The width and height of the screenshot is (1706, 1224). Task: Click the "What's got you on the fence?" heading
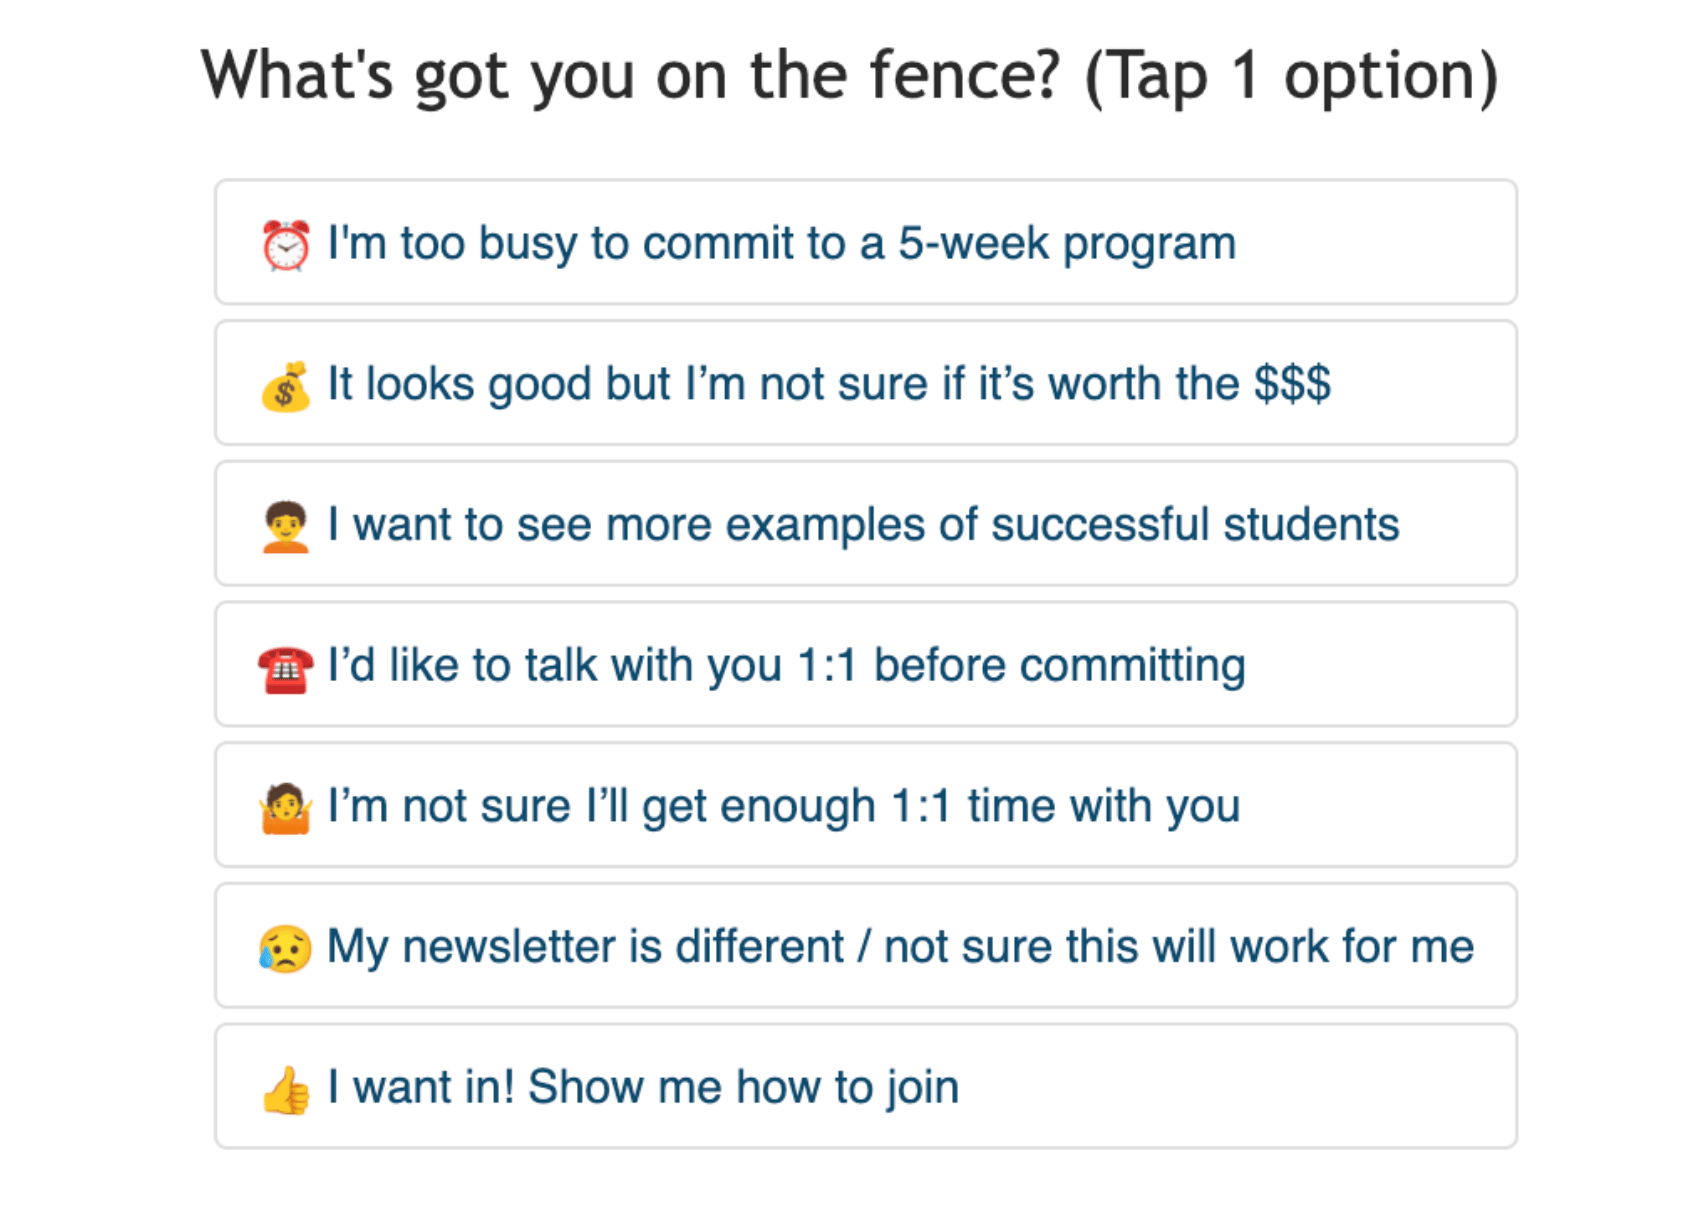(x=630, y=75)
